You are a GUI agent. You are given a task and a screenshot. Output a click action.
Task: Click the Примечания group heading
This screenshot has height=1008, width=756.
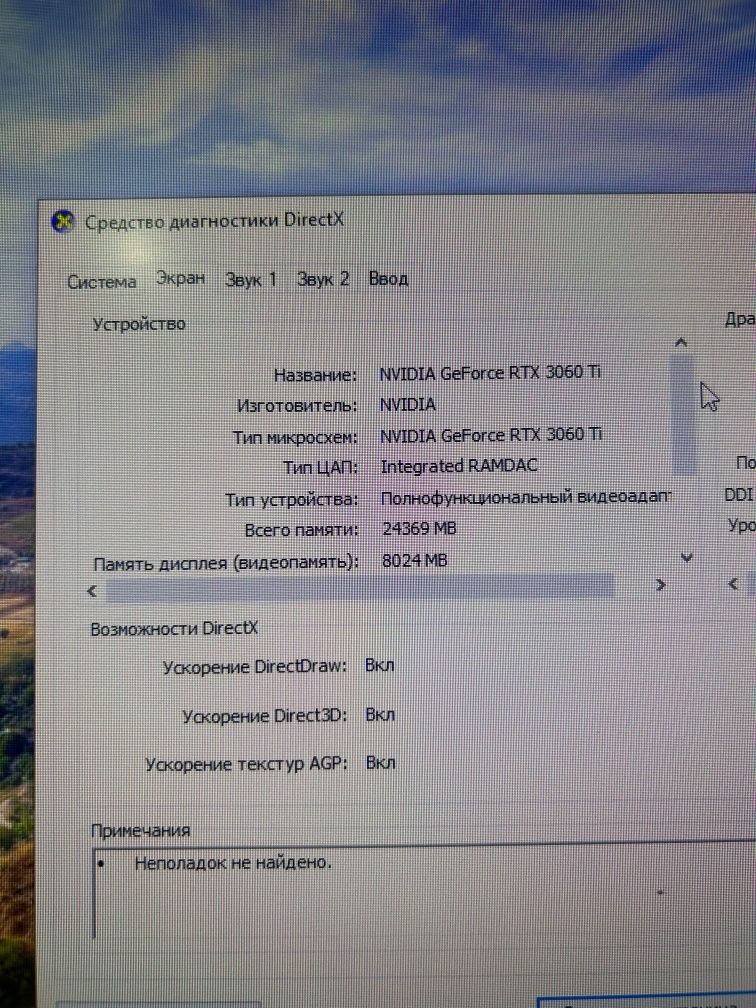pyautogui.click(x=141, y=831)
